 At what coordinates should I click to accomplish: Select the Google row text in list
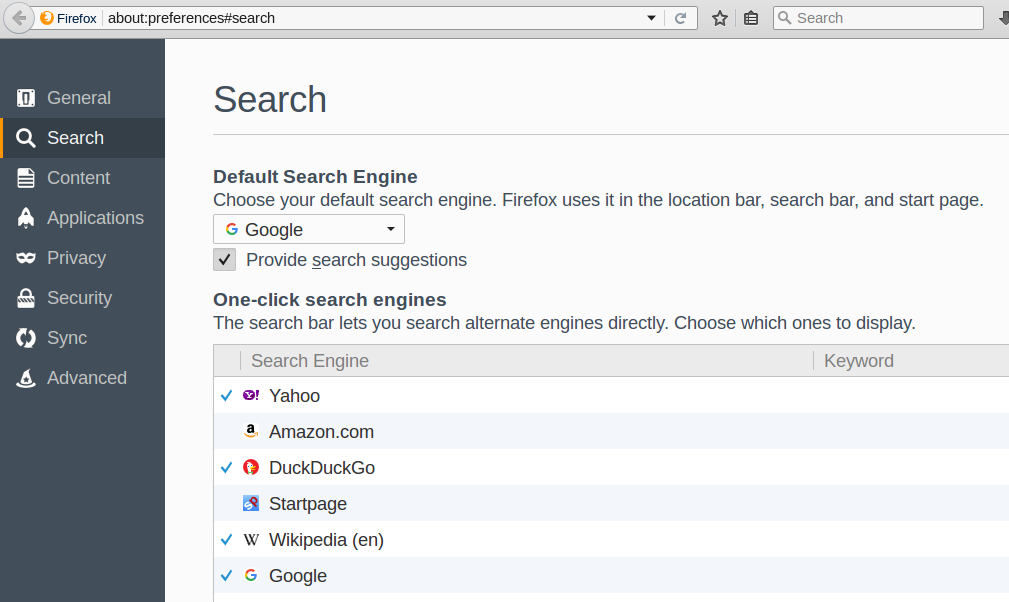pyautogui.click(x=298, y=576)
